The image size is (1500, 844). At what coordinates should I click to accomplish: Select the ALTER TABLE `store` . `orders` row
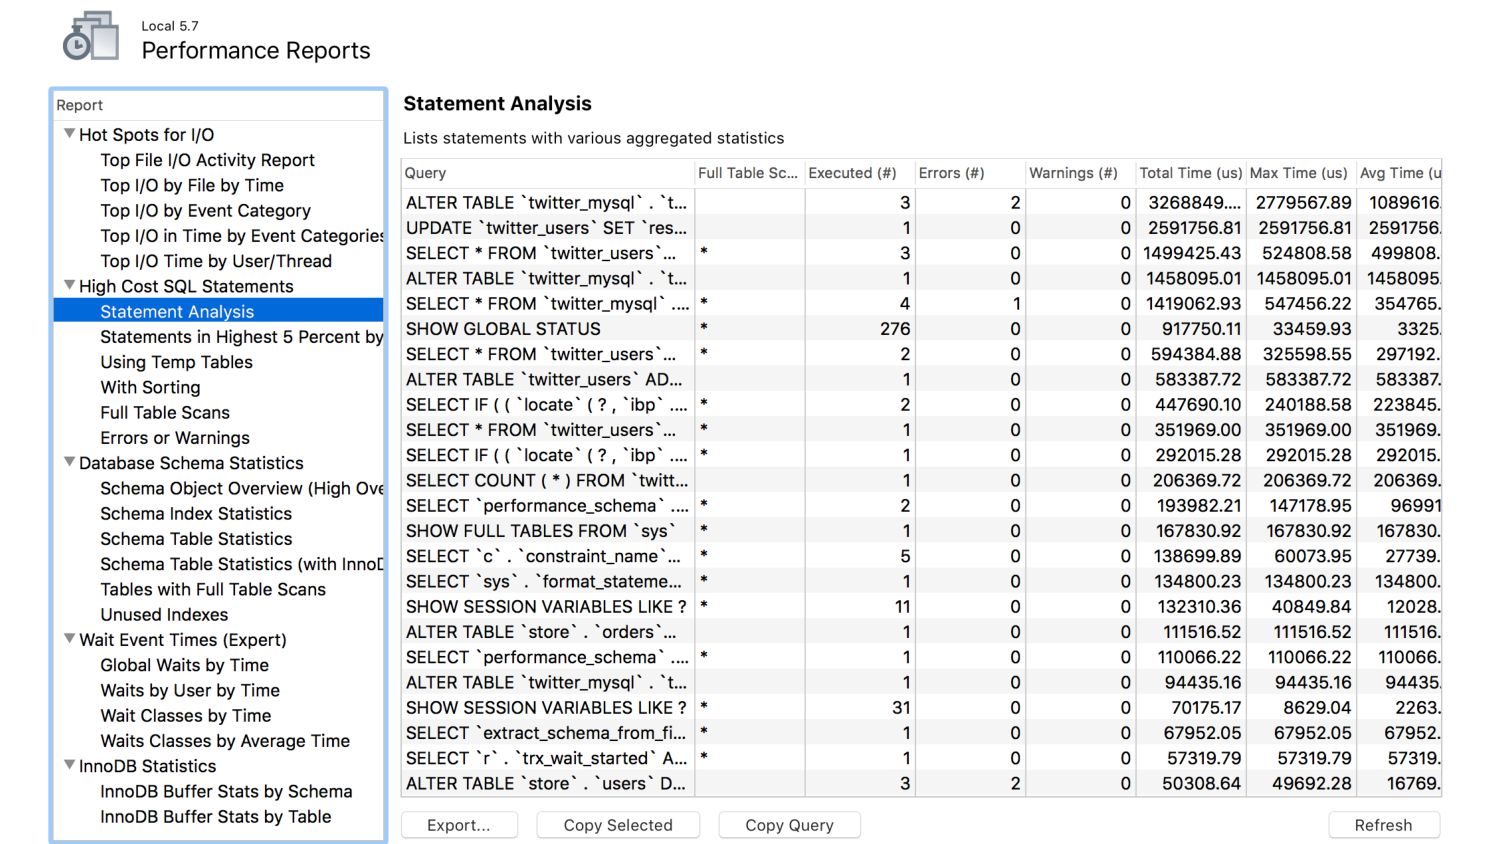pos(921,632)
